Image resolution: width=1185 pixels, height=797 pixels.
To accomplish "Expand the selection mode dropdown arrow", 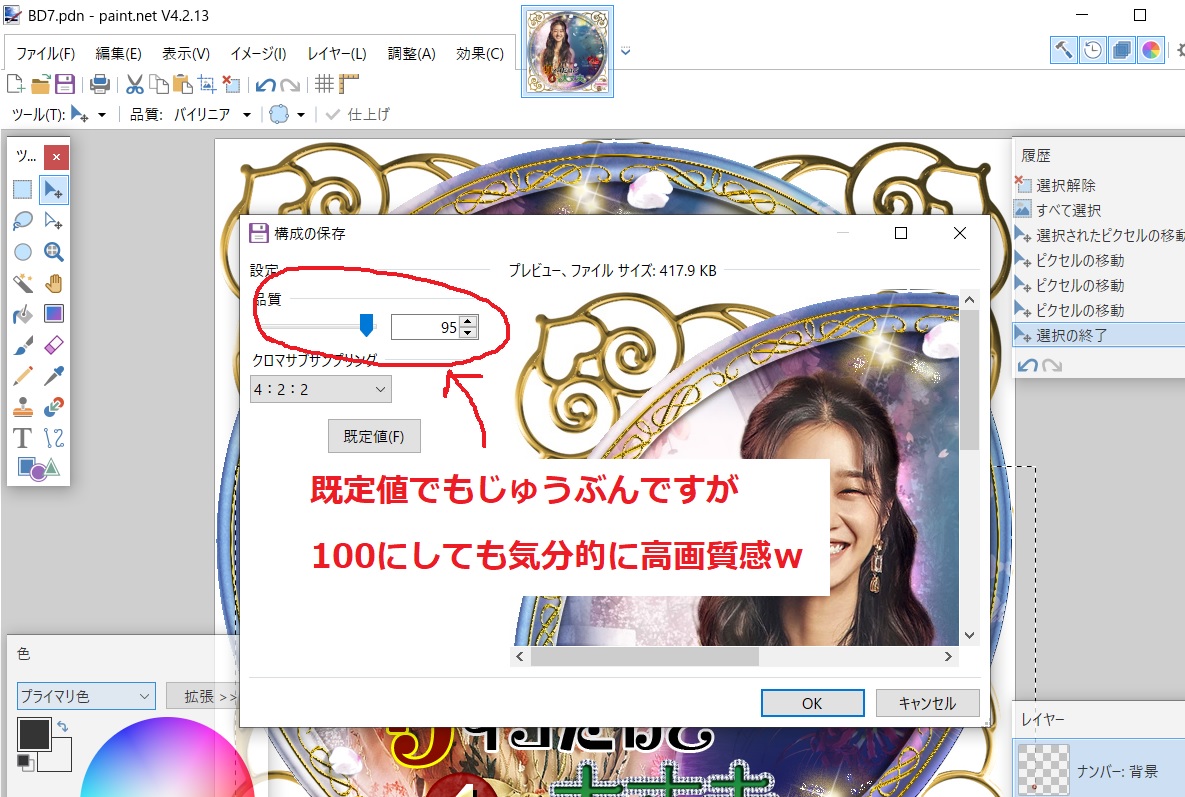I will tap(301, 115).
